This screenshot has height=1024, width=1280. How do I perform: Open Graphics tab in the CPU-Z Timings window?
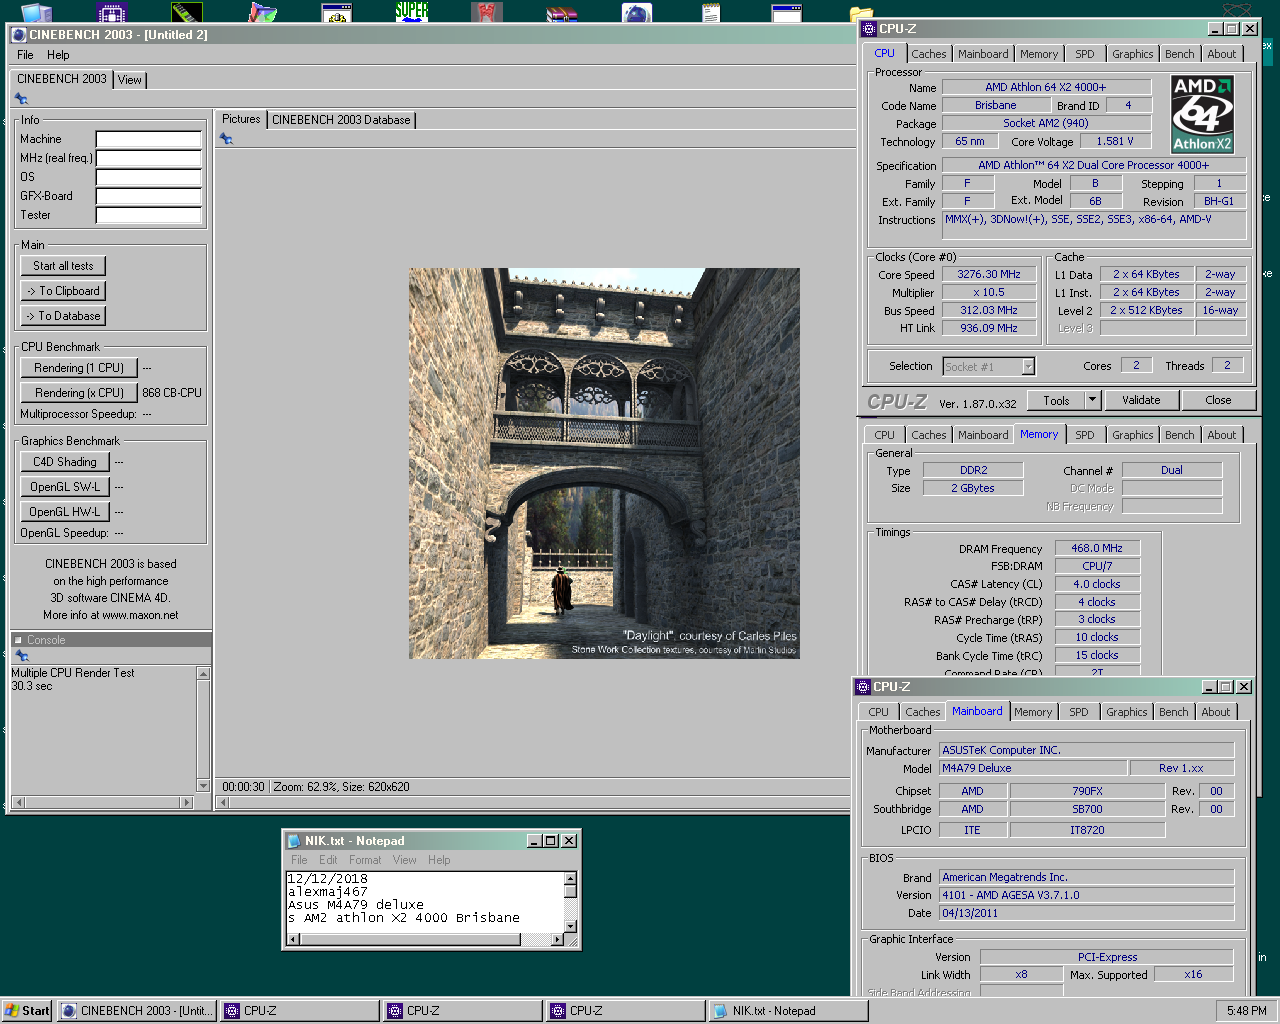click(x=1132, y=435)
